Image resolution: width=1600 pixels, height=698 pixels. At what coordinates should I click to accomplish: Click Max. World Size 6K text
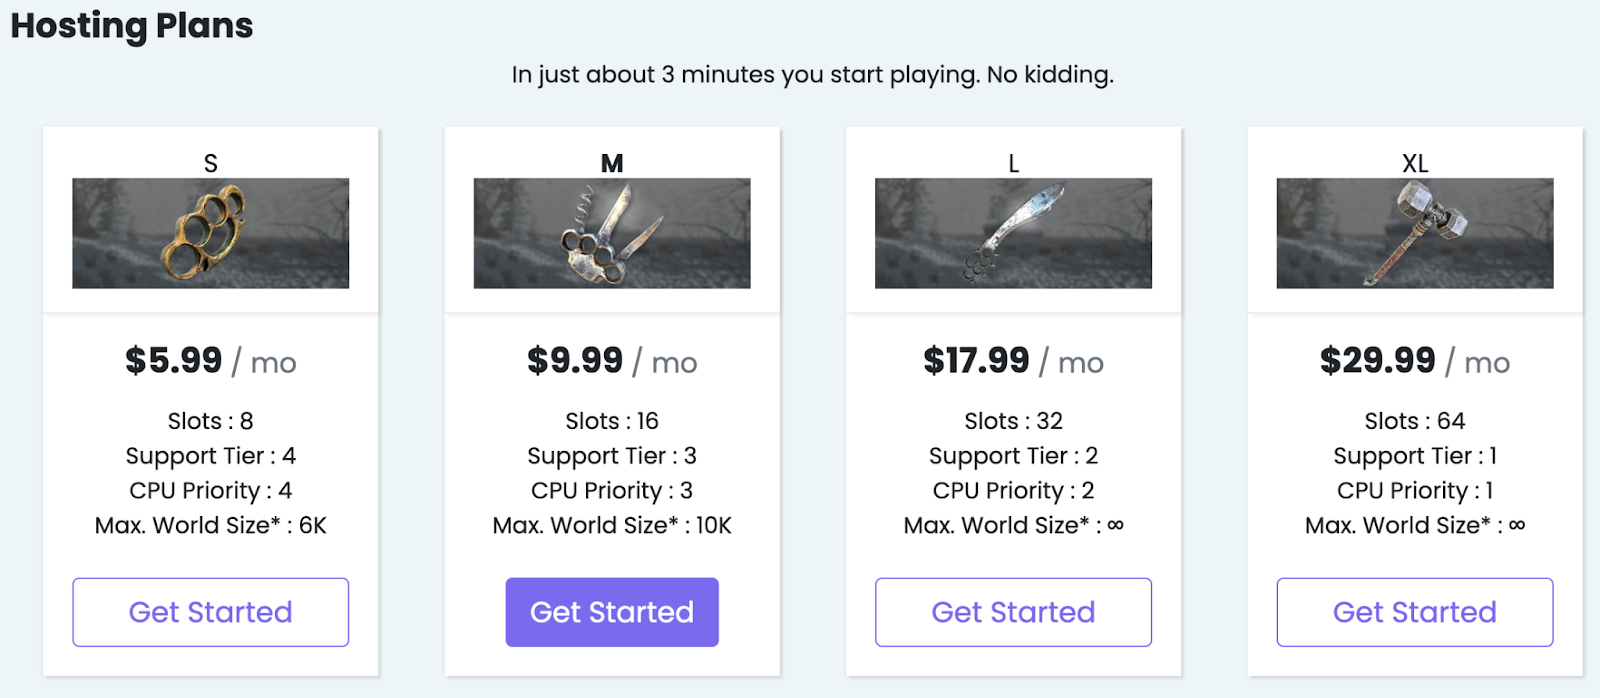pyautogui.click(x=210, y=525)
